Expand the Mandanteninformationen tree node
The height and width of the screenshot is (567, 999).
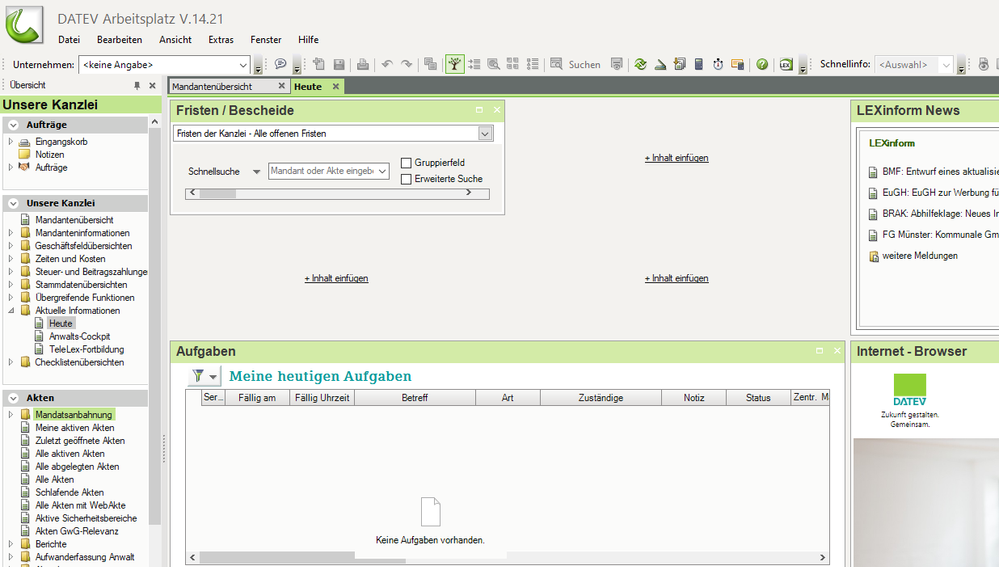tap(11, 233)
